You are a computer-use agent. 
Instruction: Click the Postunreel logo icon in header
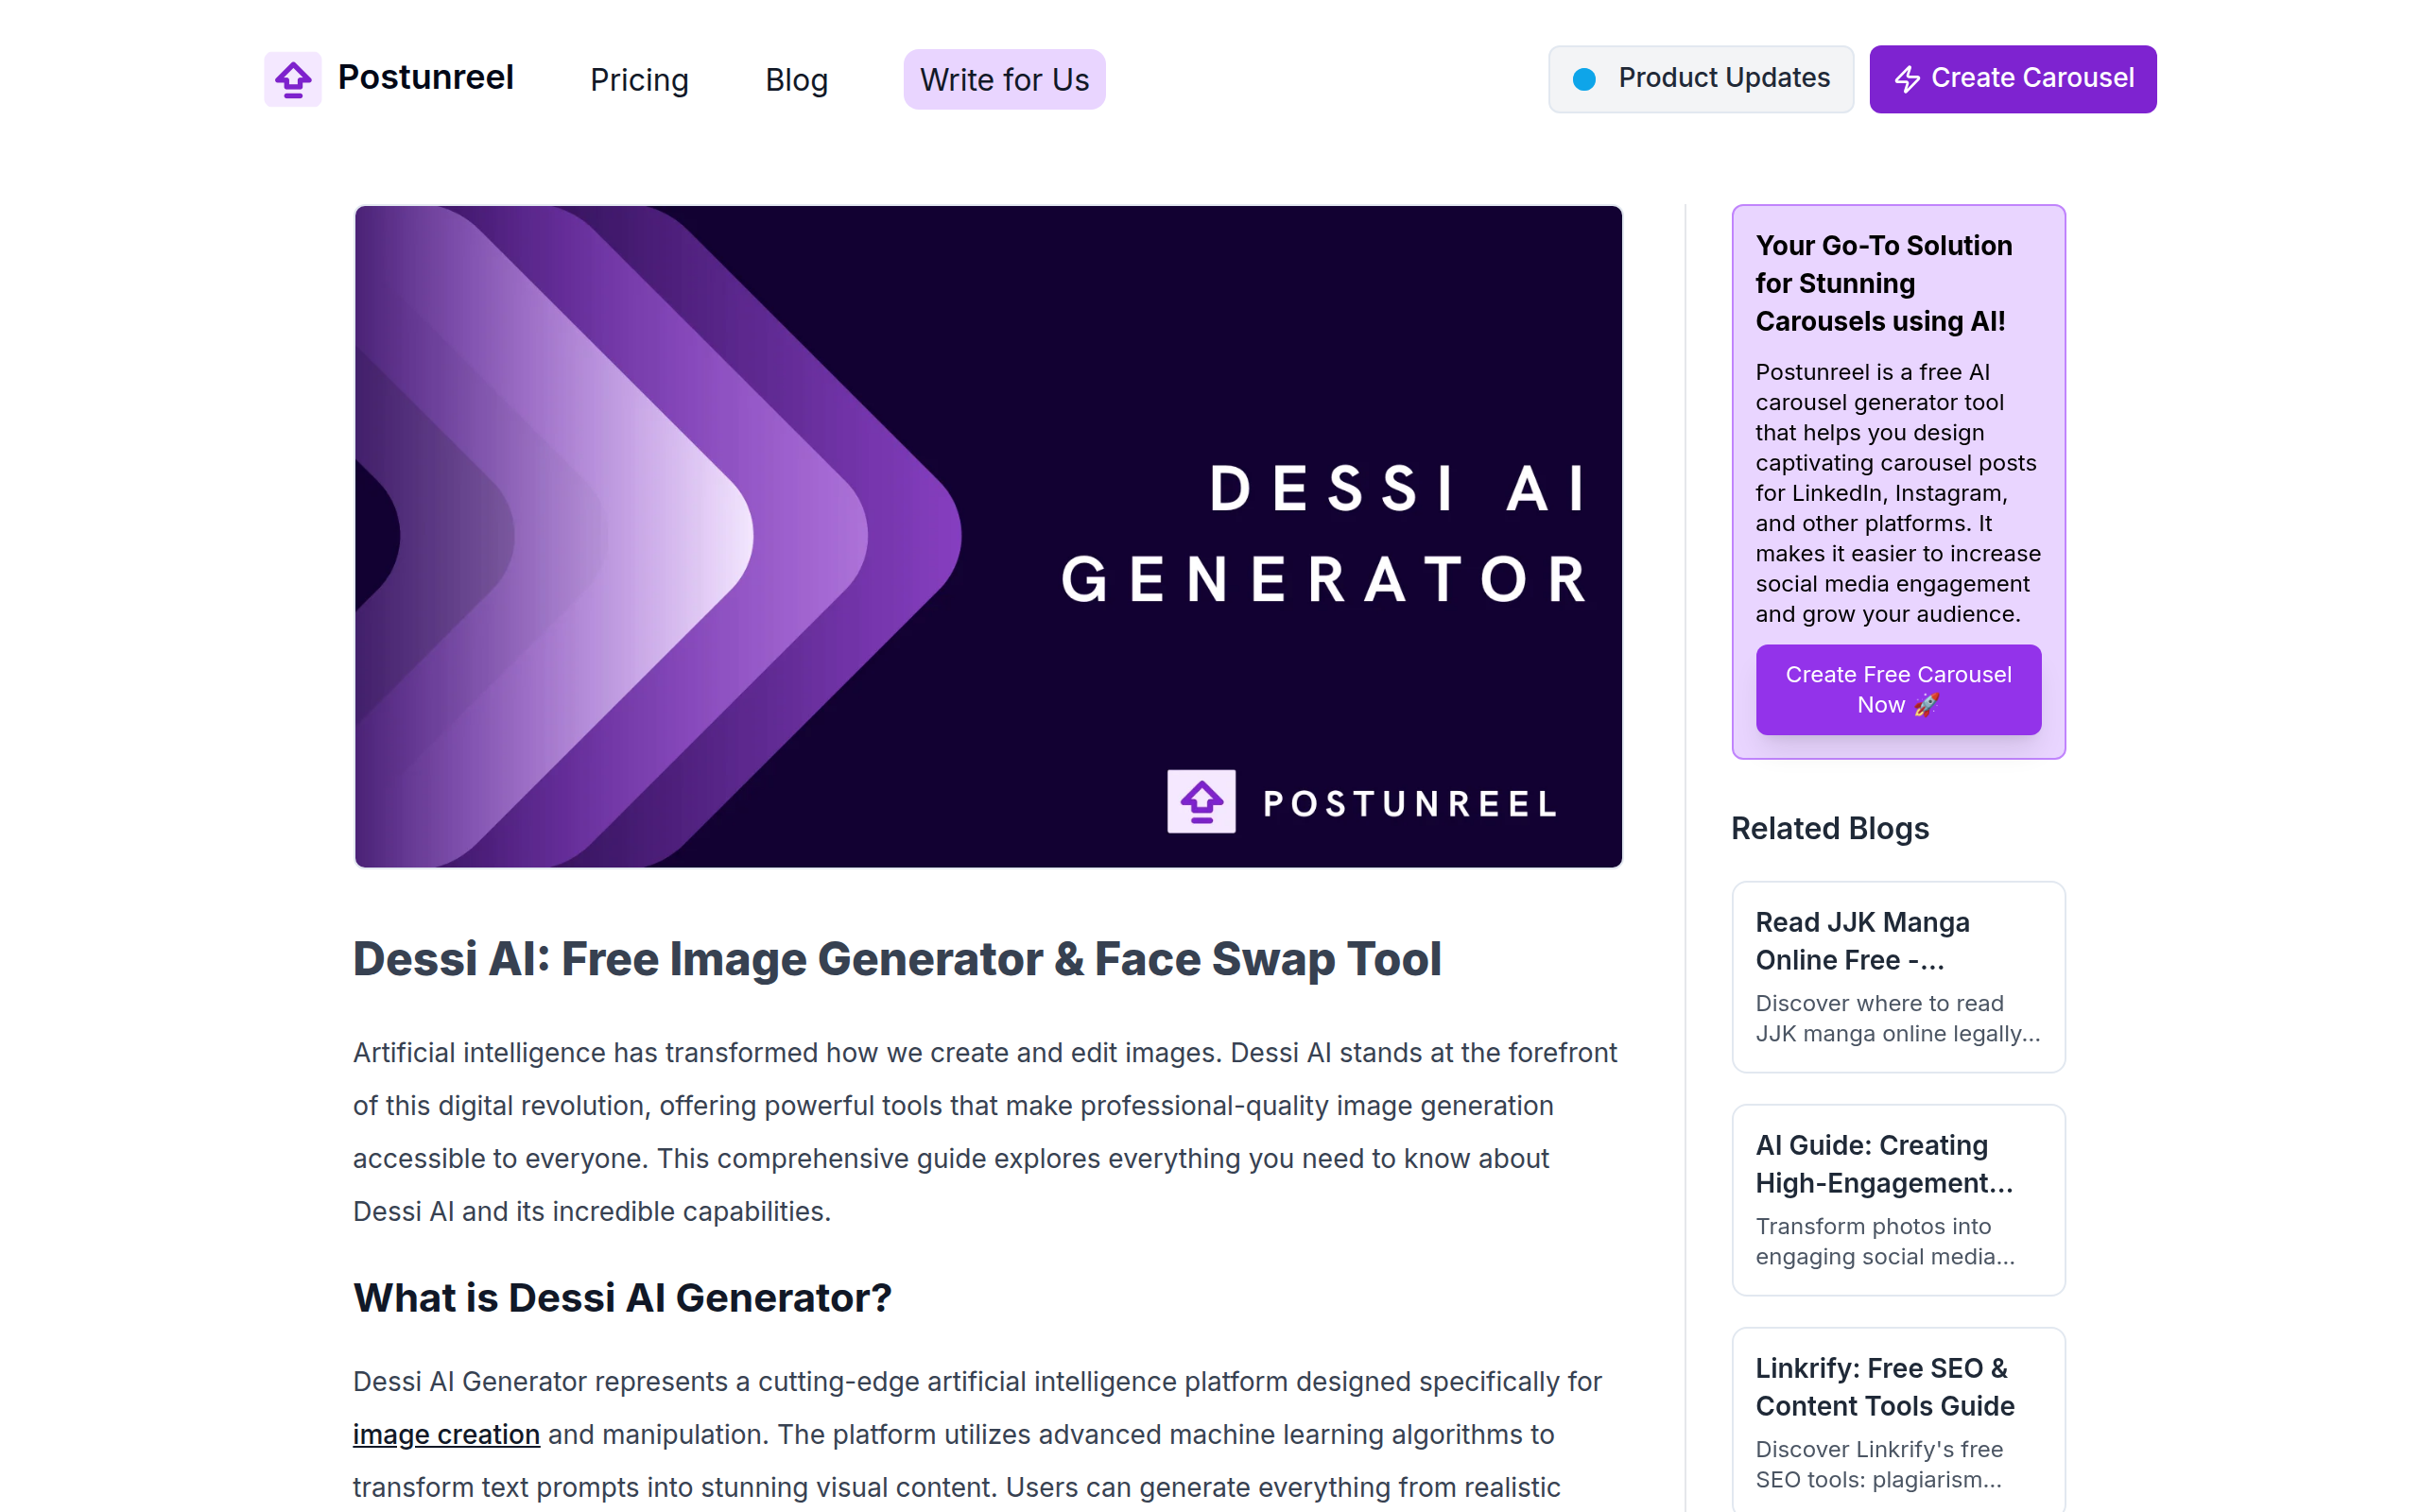[292, 79]
